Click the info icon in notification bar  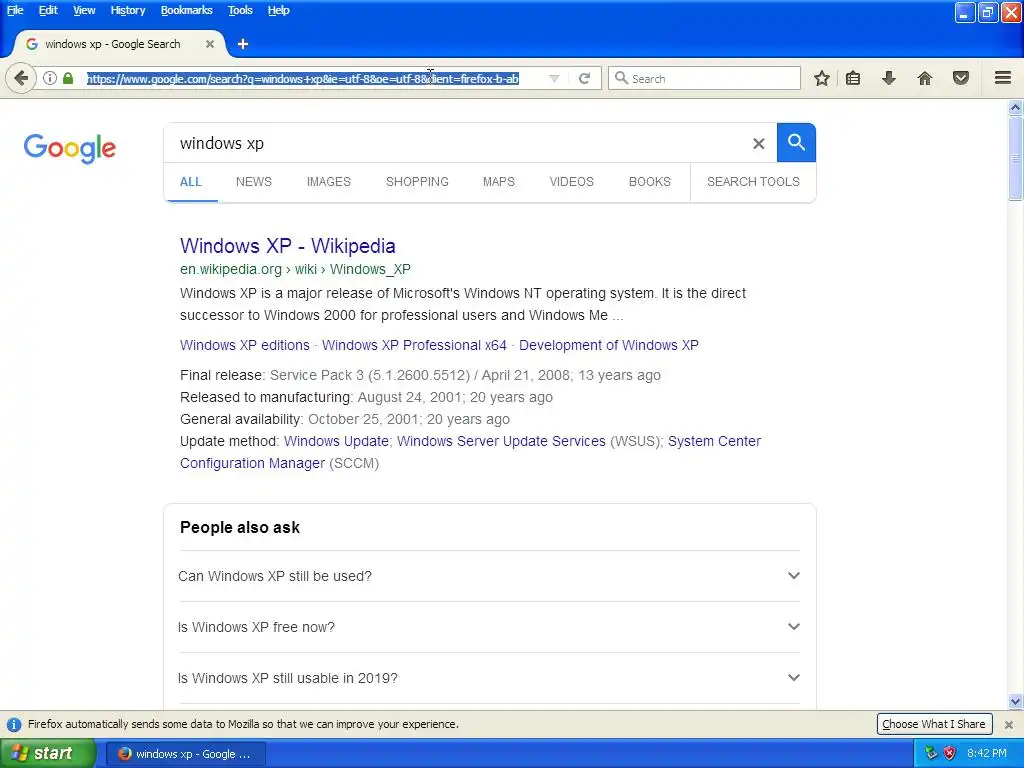click(x=14, y=724)
